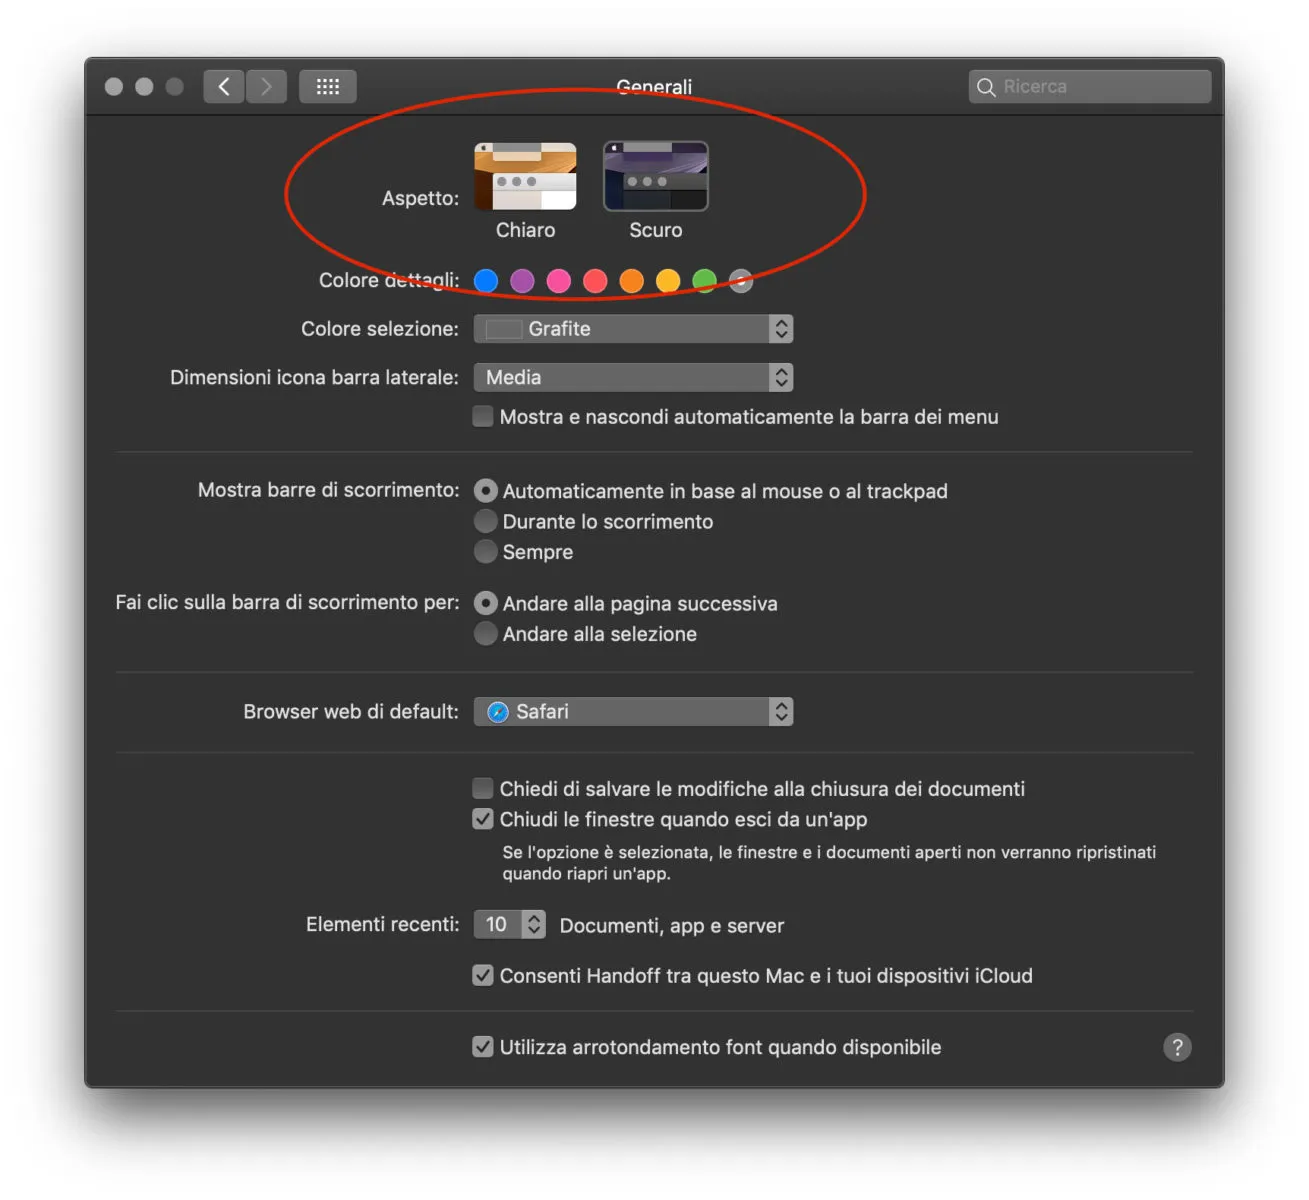Go back with the left arrow button

tap(224, 87)
